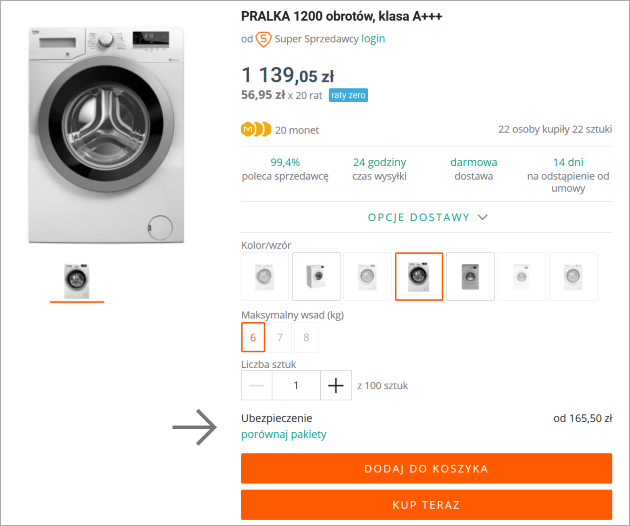Viewport: 630px width, 526px height.
Task: Select the gray washing machine variant
Action: click(x=470, y=276)
